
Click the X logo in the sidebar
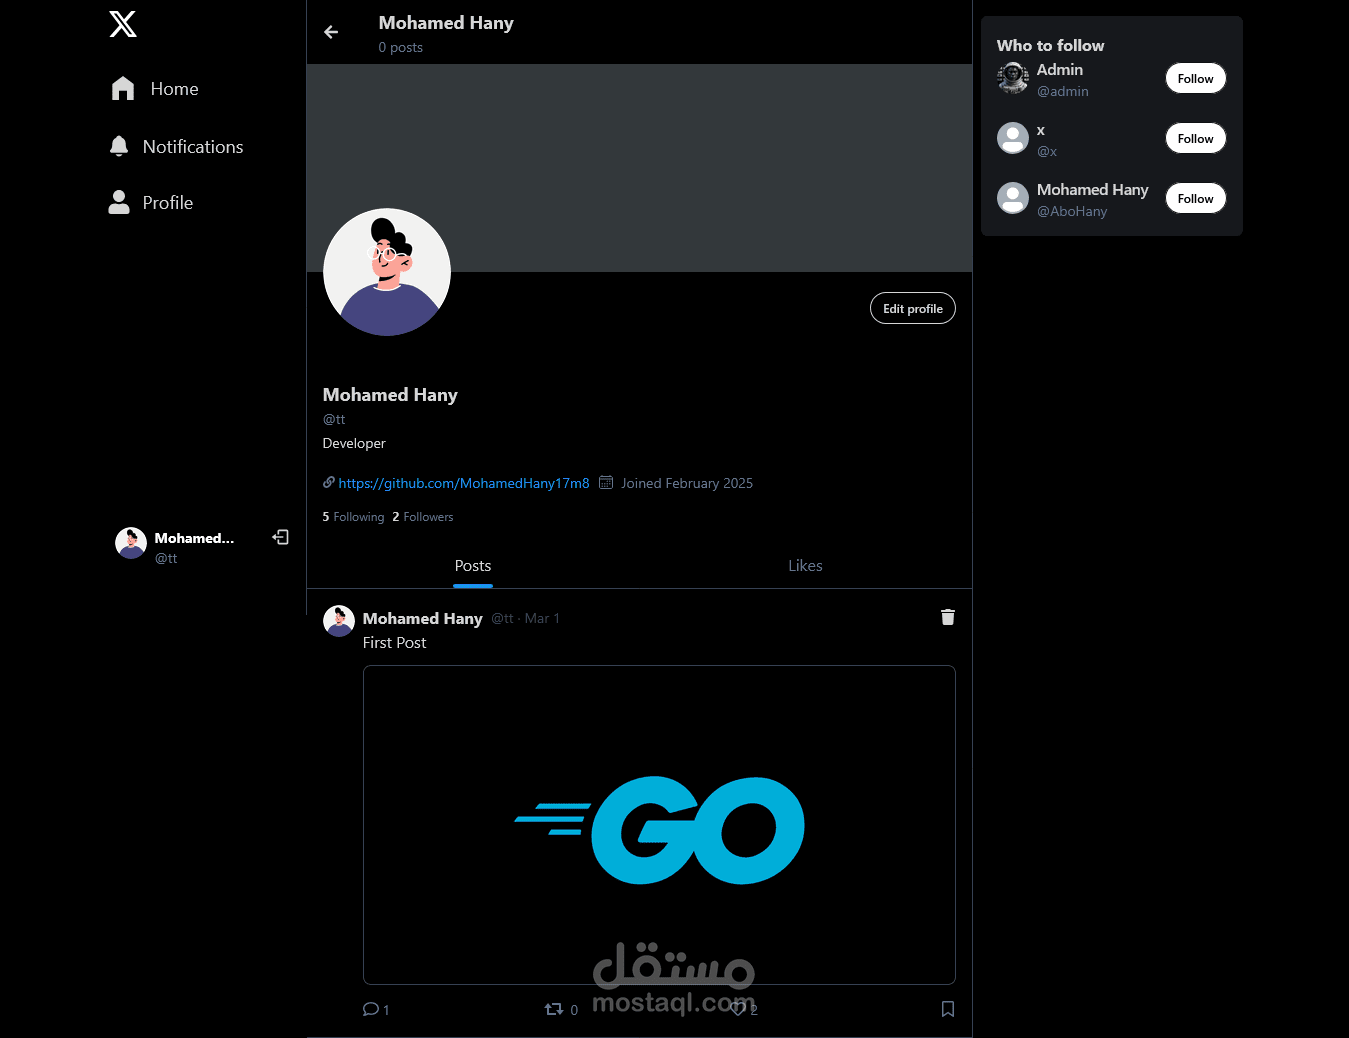tap(123, 24)
